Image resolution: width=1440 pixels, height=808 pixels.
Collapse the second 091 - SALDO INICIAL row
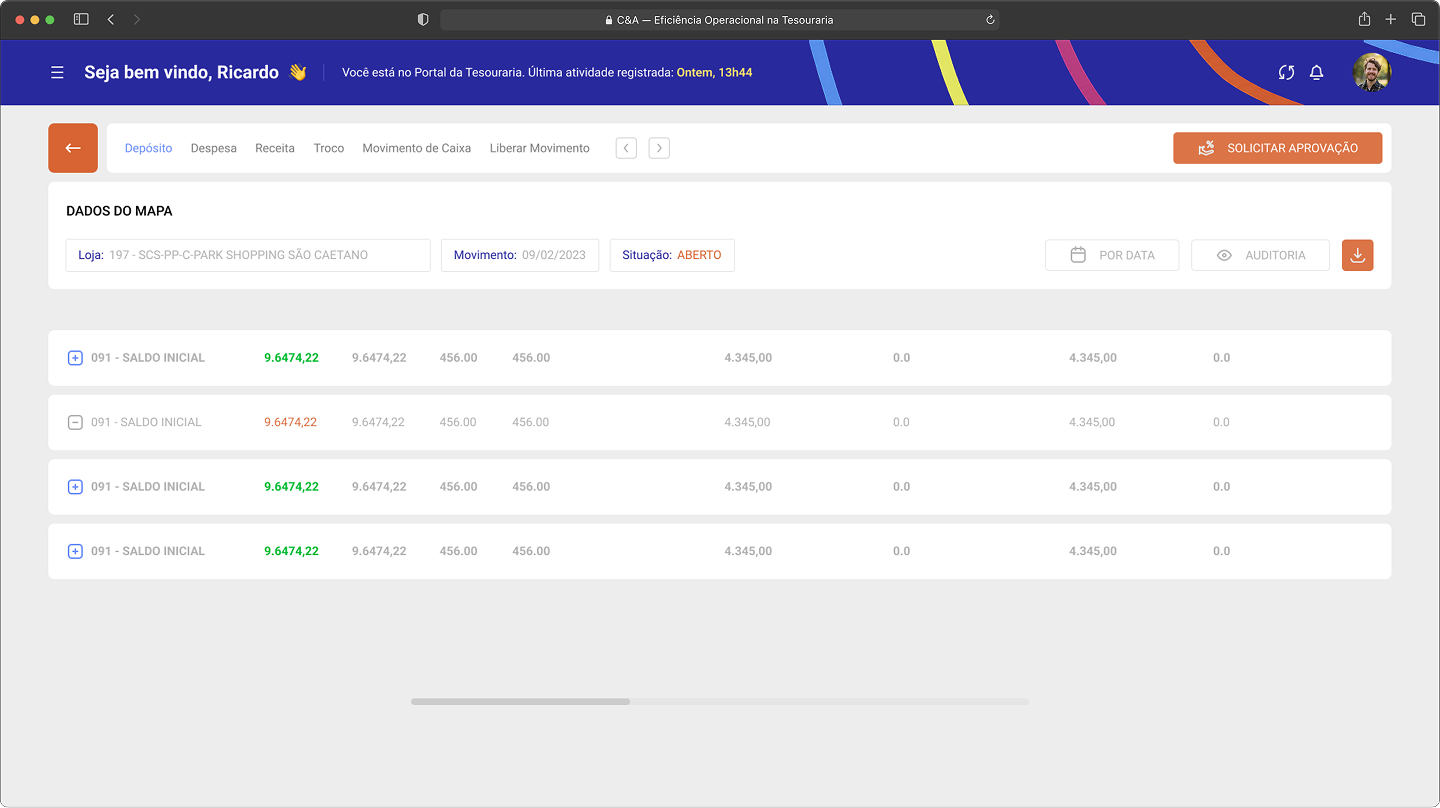pos(75,422)
